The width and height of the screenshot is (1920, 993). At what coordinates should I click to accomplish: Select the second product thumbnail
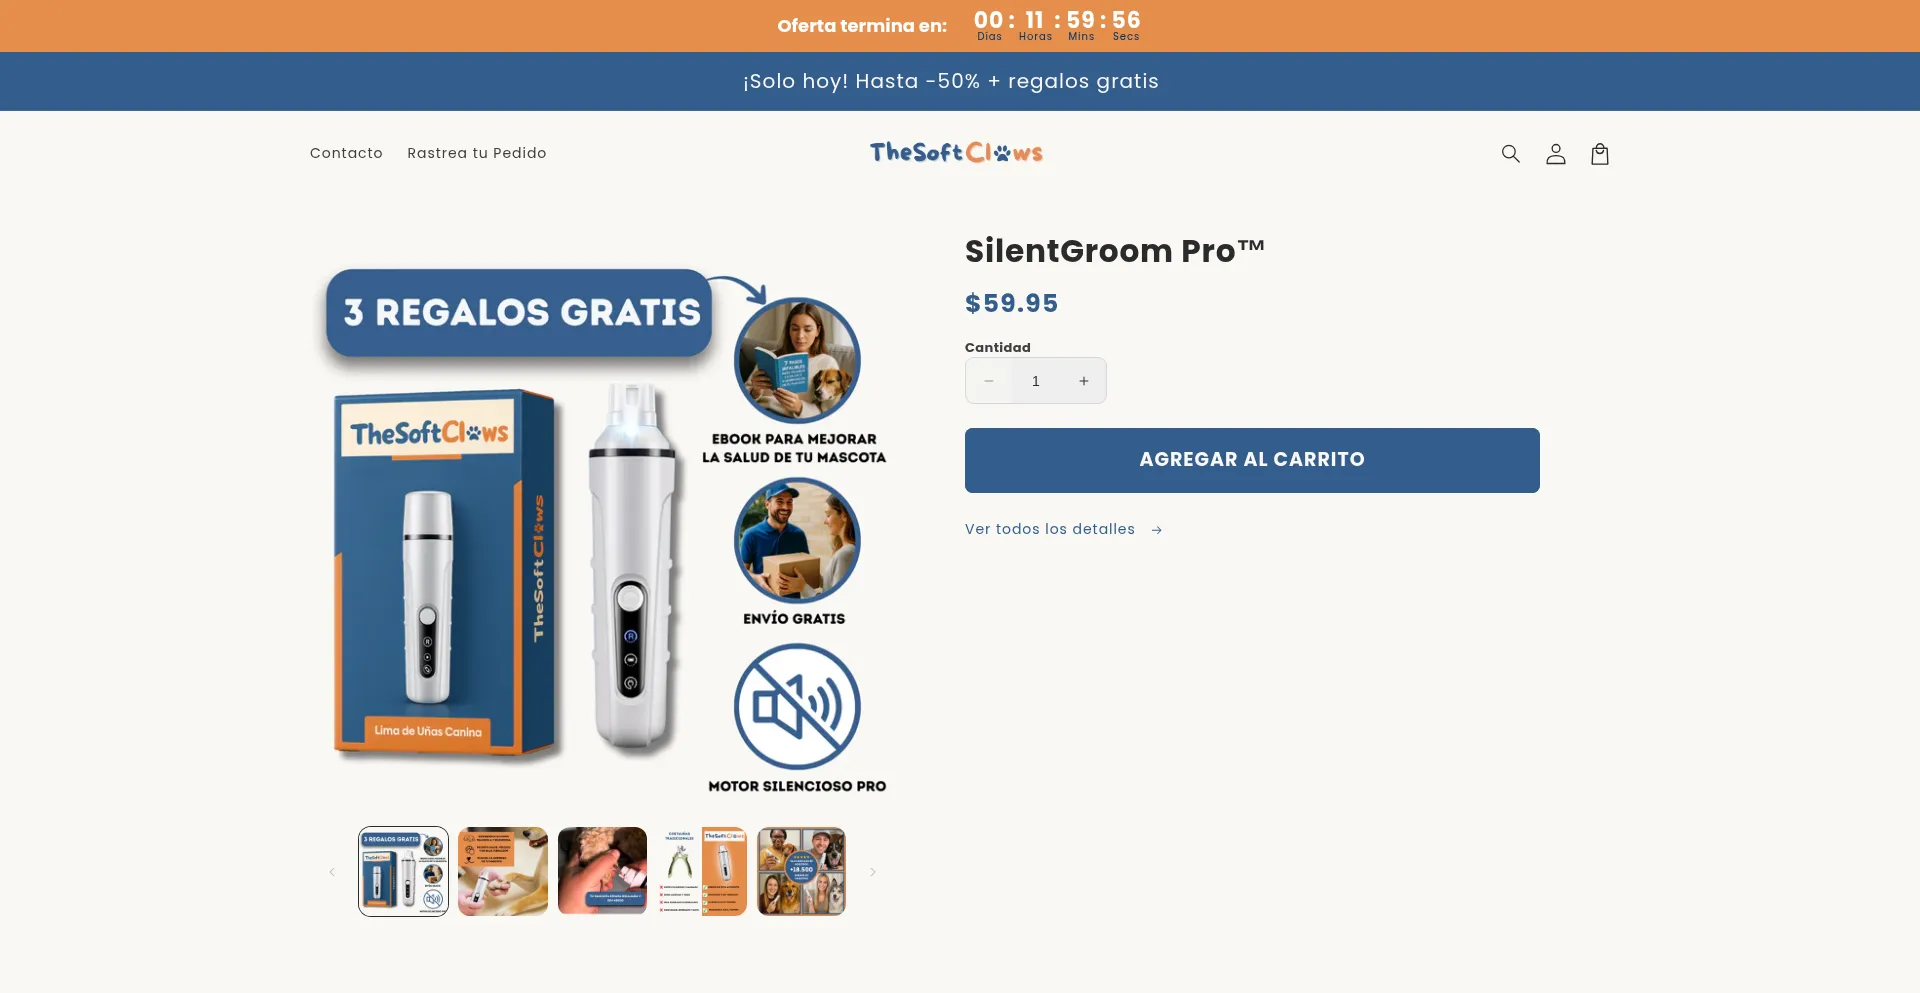tap(503, 871)
